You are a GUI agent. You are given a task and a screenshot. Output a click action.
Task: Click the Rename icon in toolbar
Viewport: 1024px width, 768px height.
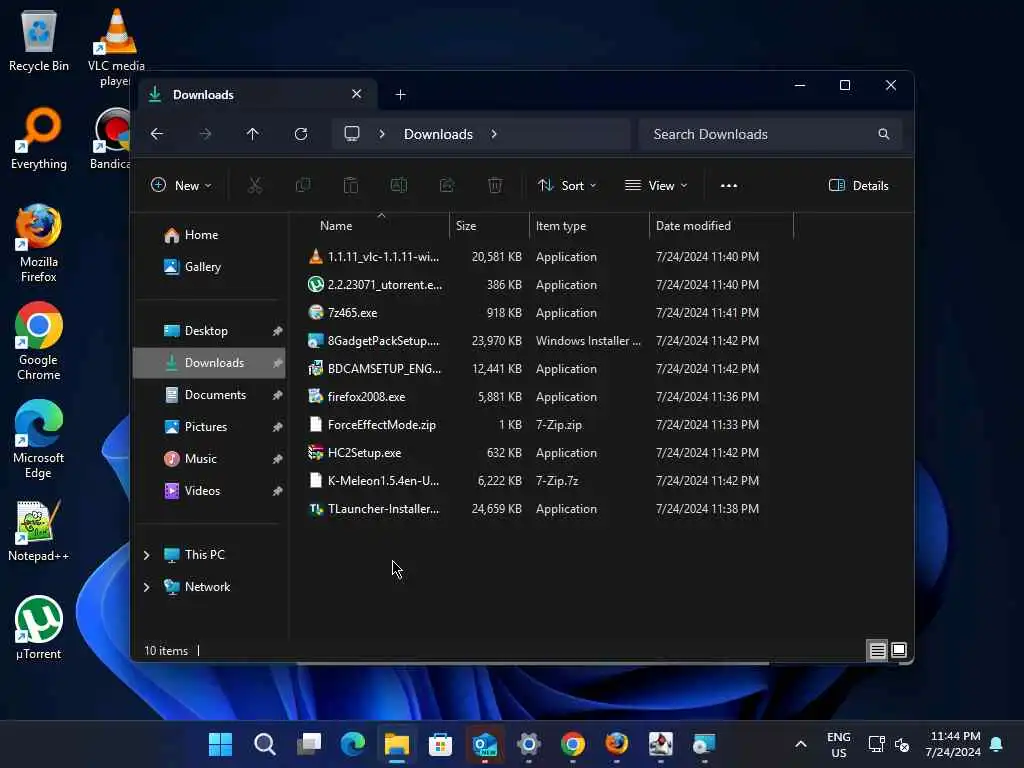click(x=399, y=185)
